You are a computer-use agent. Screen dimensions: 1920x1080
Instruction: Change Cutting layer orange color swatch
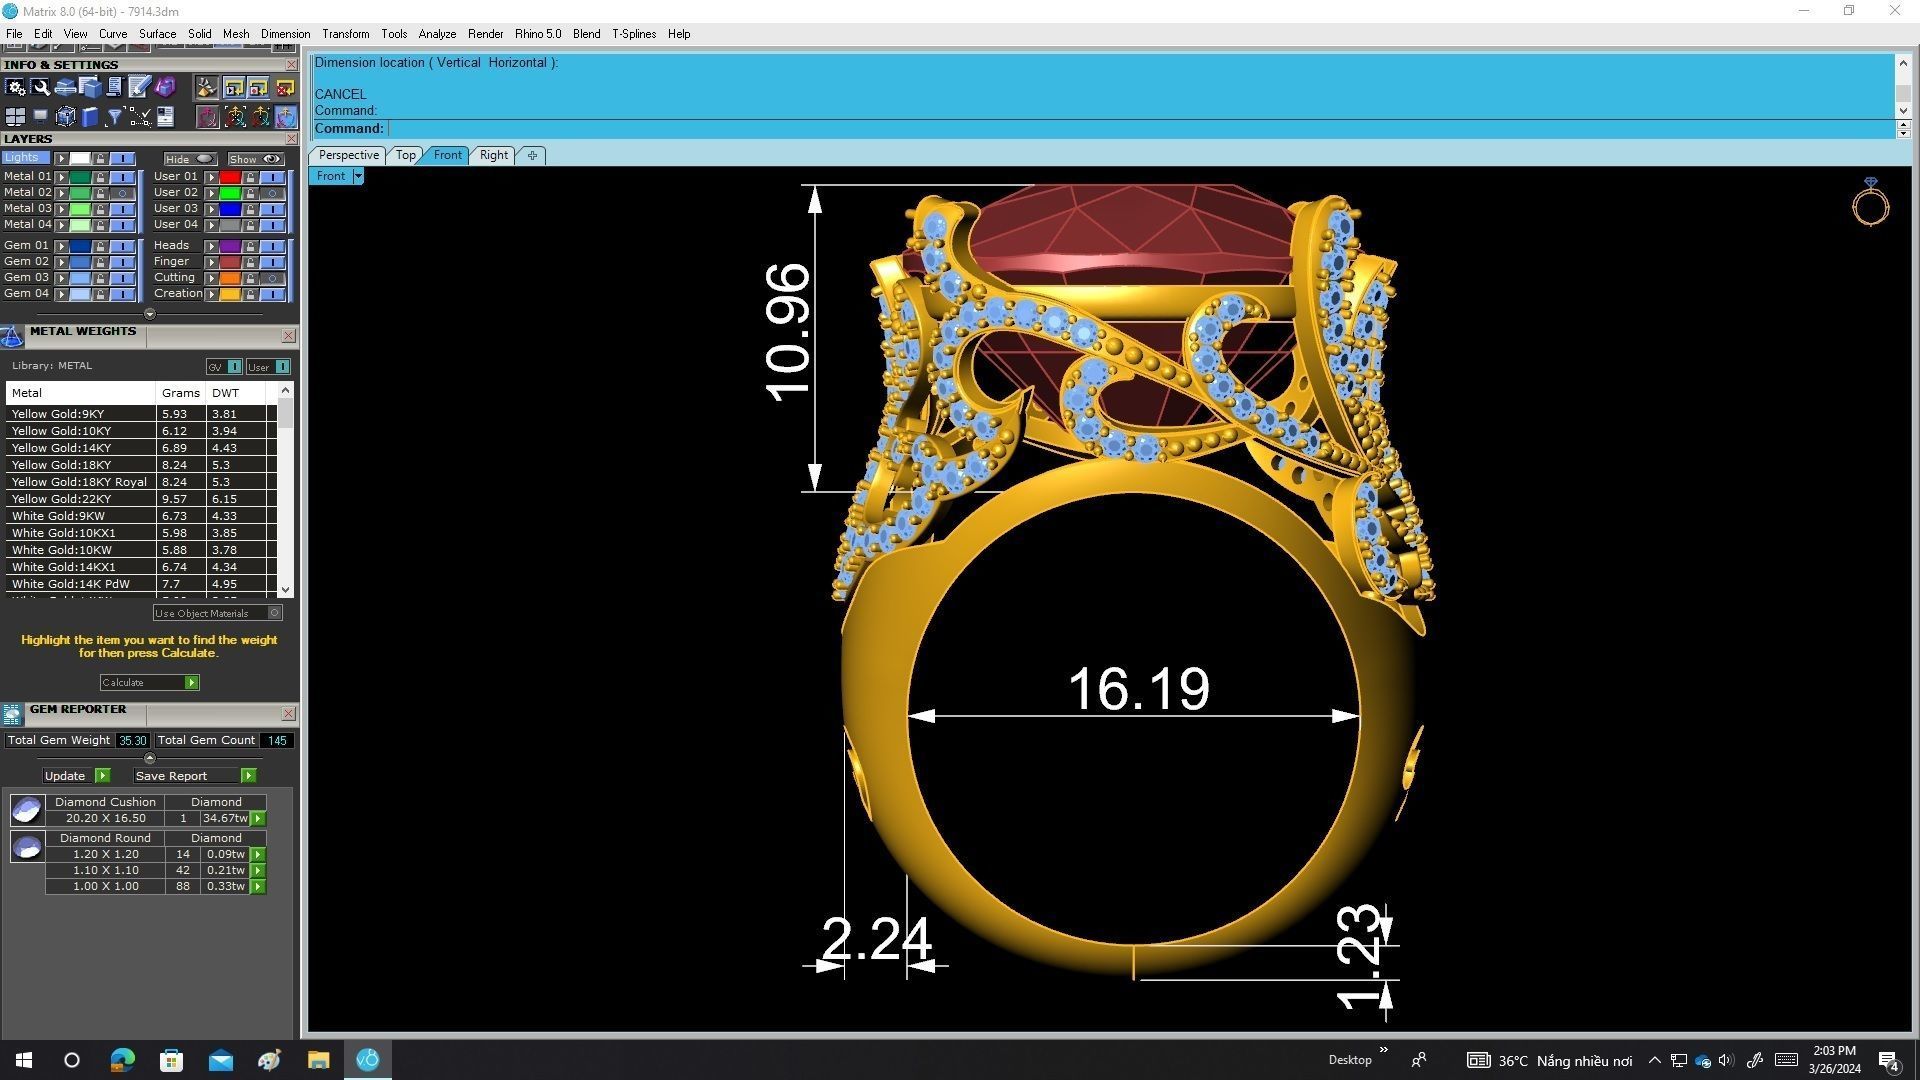(x=230, y=278)
